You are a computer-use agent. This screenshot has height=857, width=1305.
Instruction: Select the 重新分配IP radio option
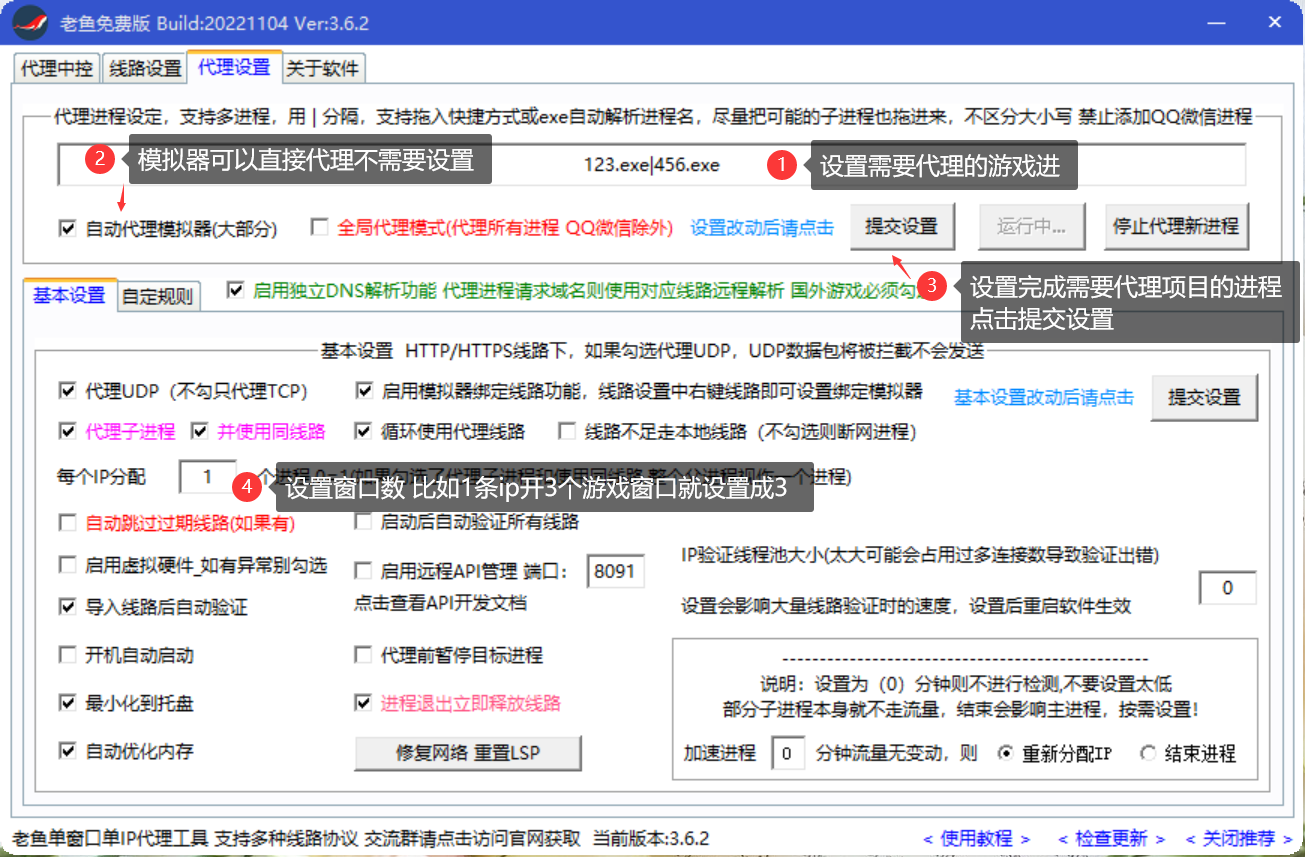point(1005,753)
